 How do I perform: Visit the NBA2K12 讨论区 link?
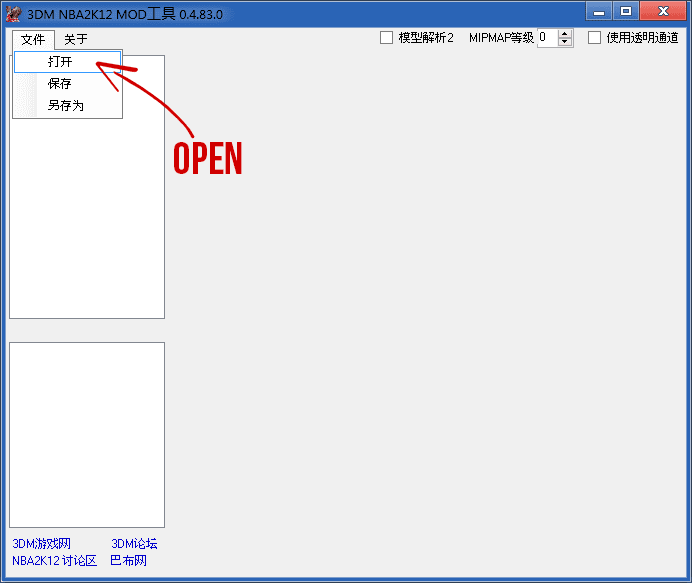54,561
